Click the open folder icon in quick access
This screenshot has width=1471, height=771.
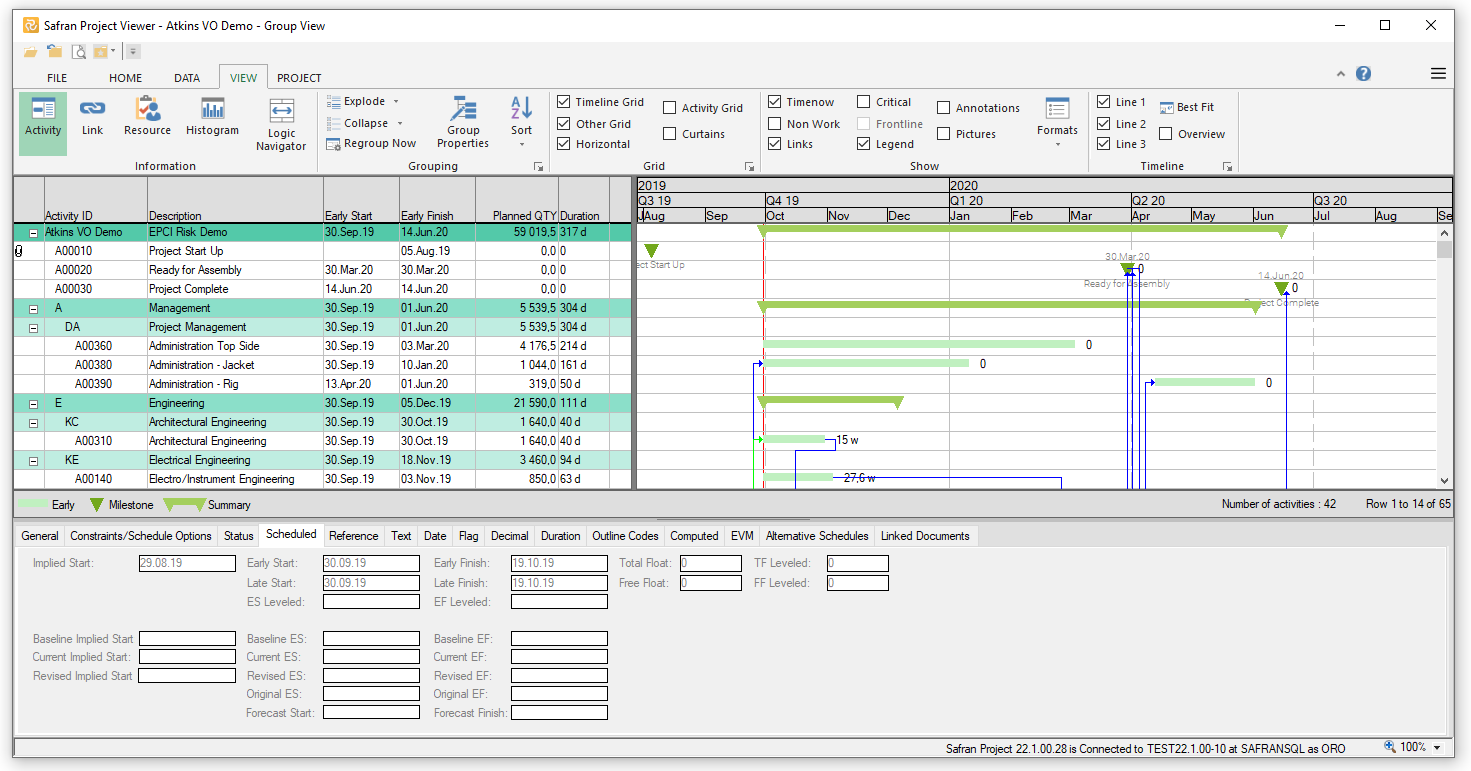click(31, 51)
